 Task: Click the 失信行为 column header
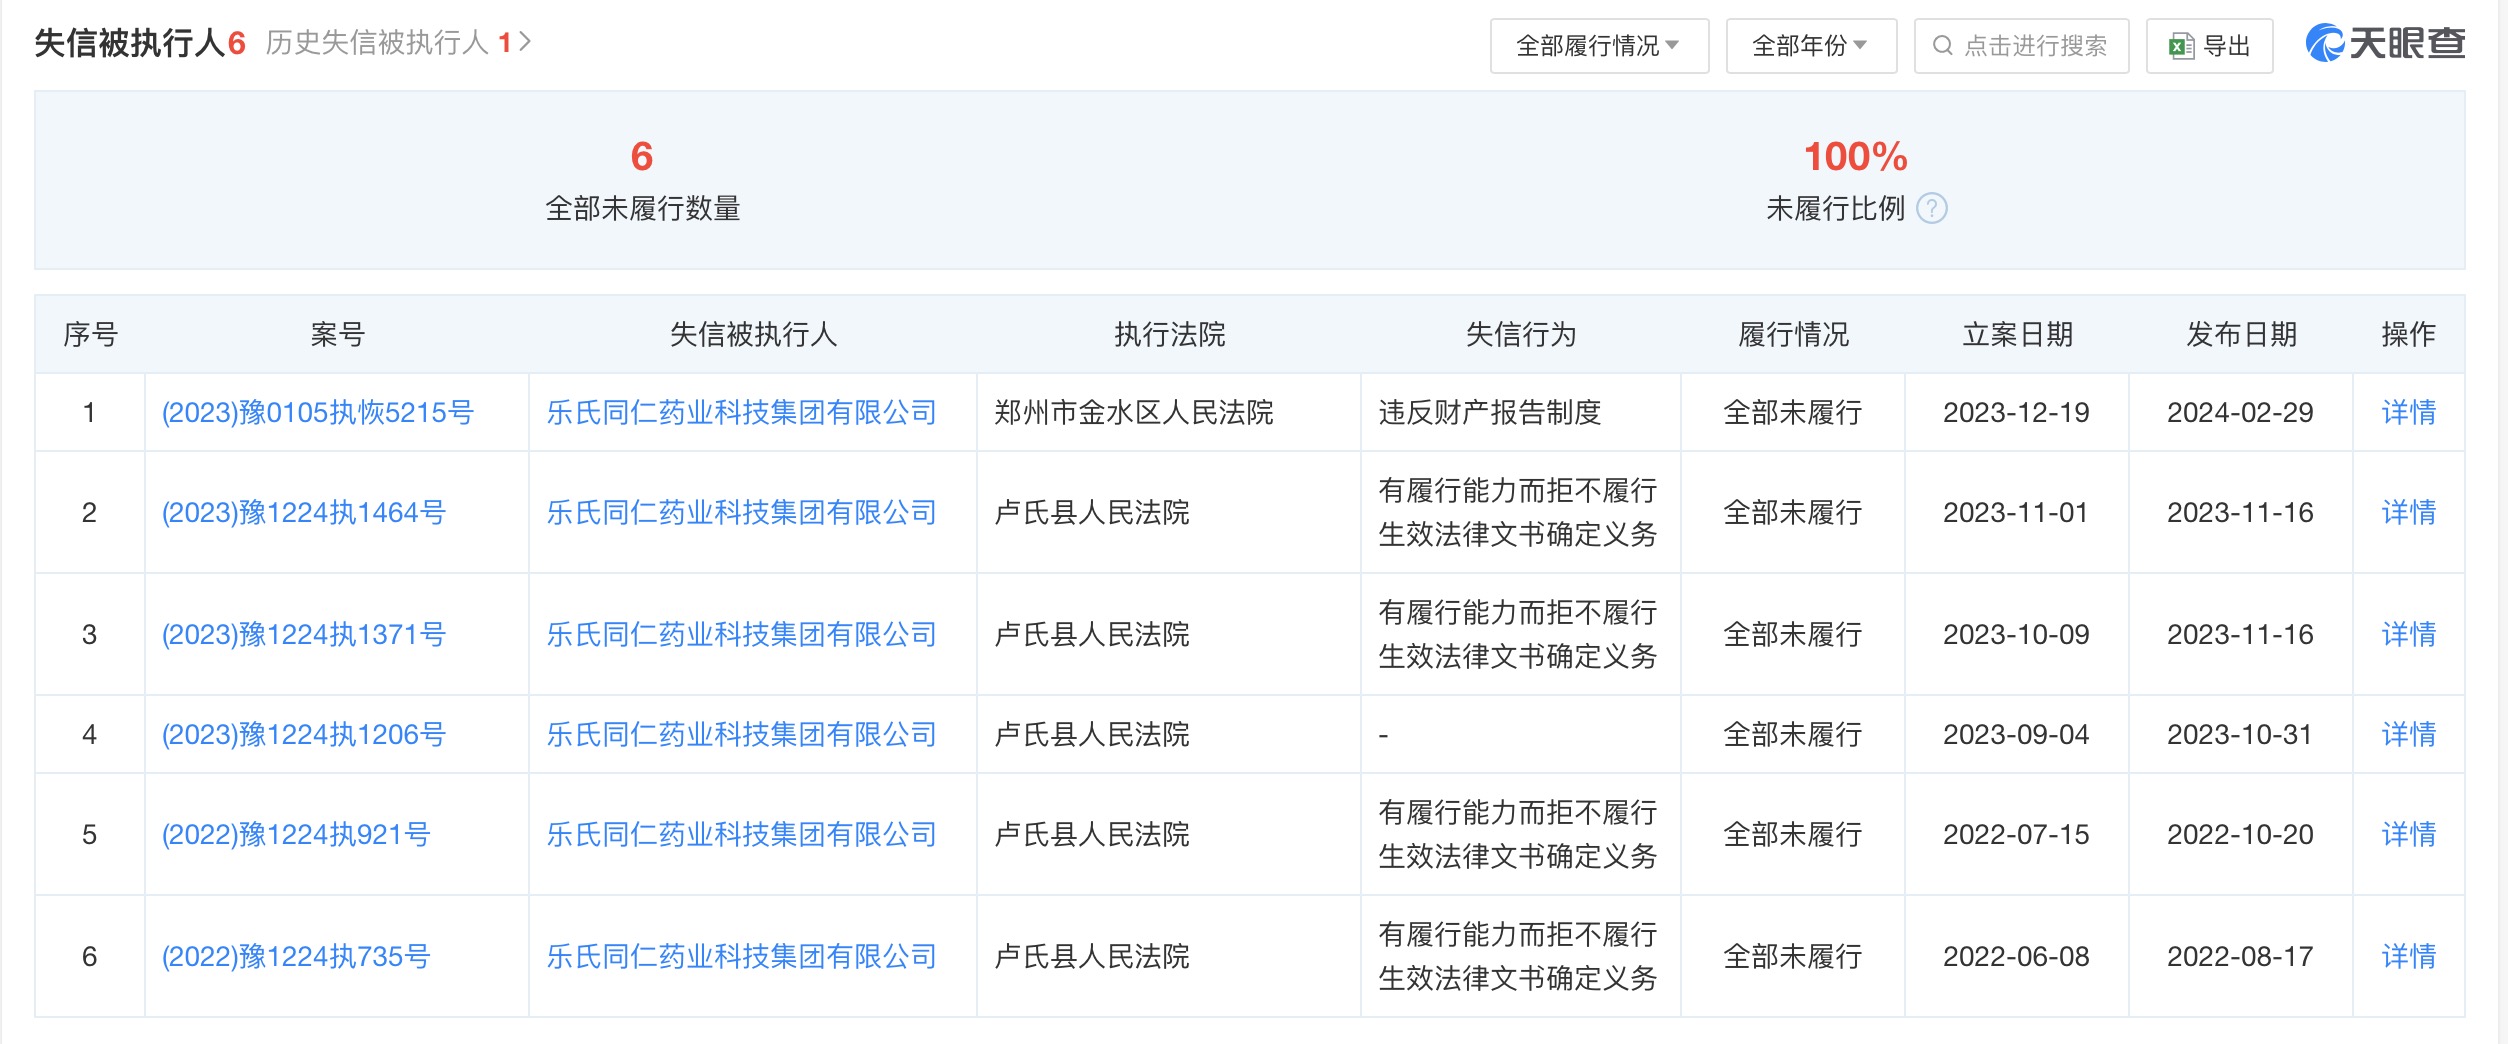(1521, 334)
